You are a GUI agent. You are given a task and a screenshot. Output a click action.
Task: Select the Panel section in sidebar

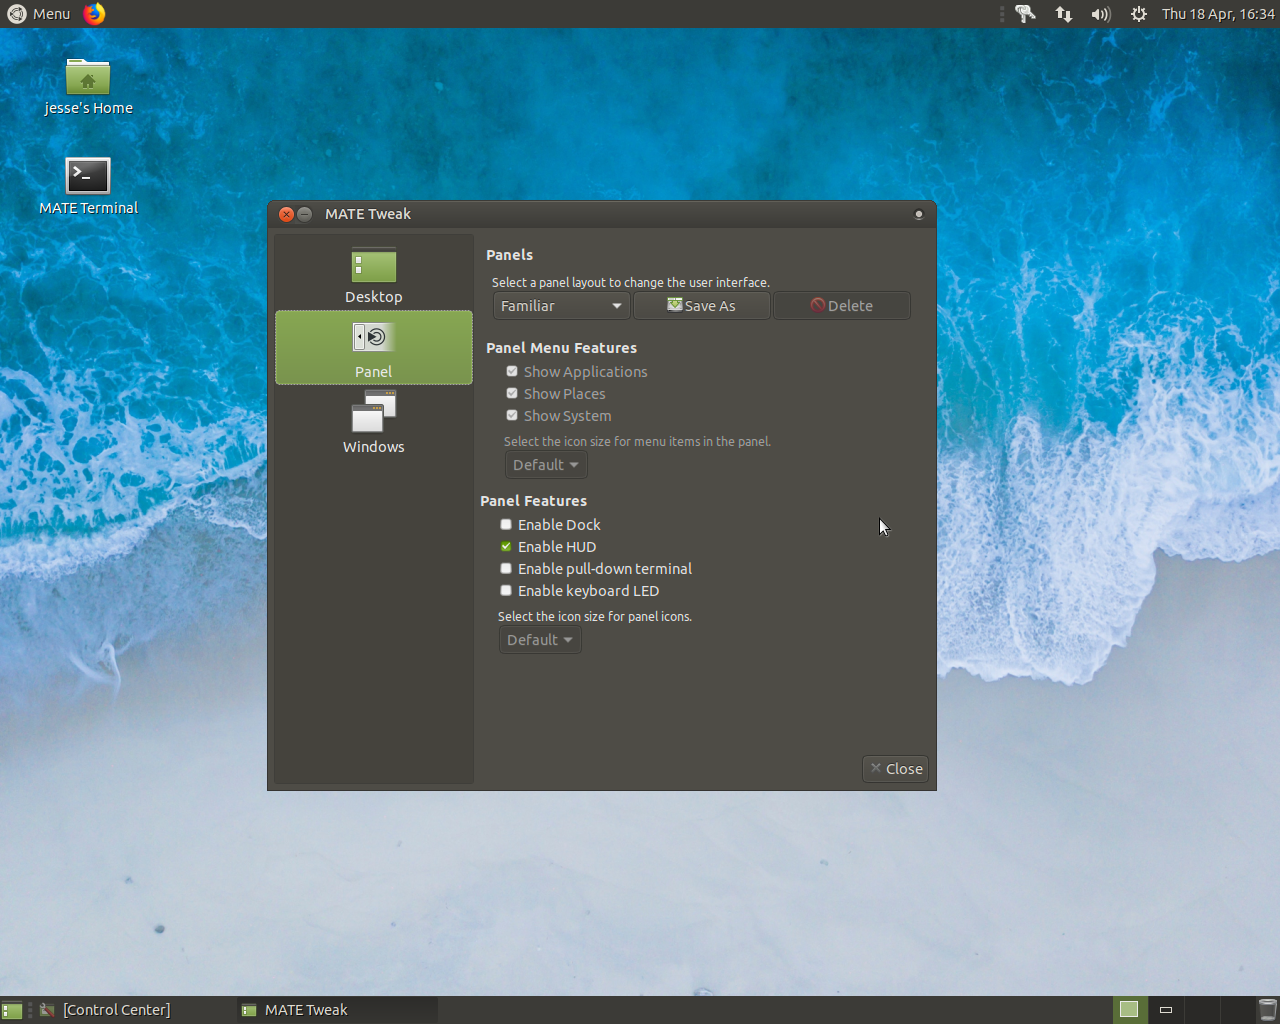coord(373,347)
